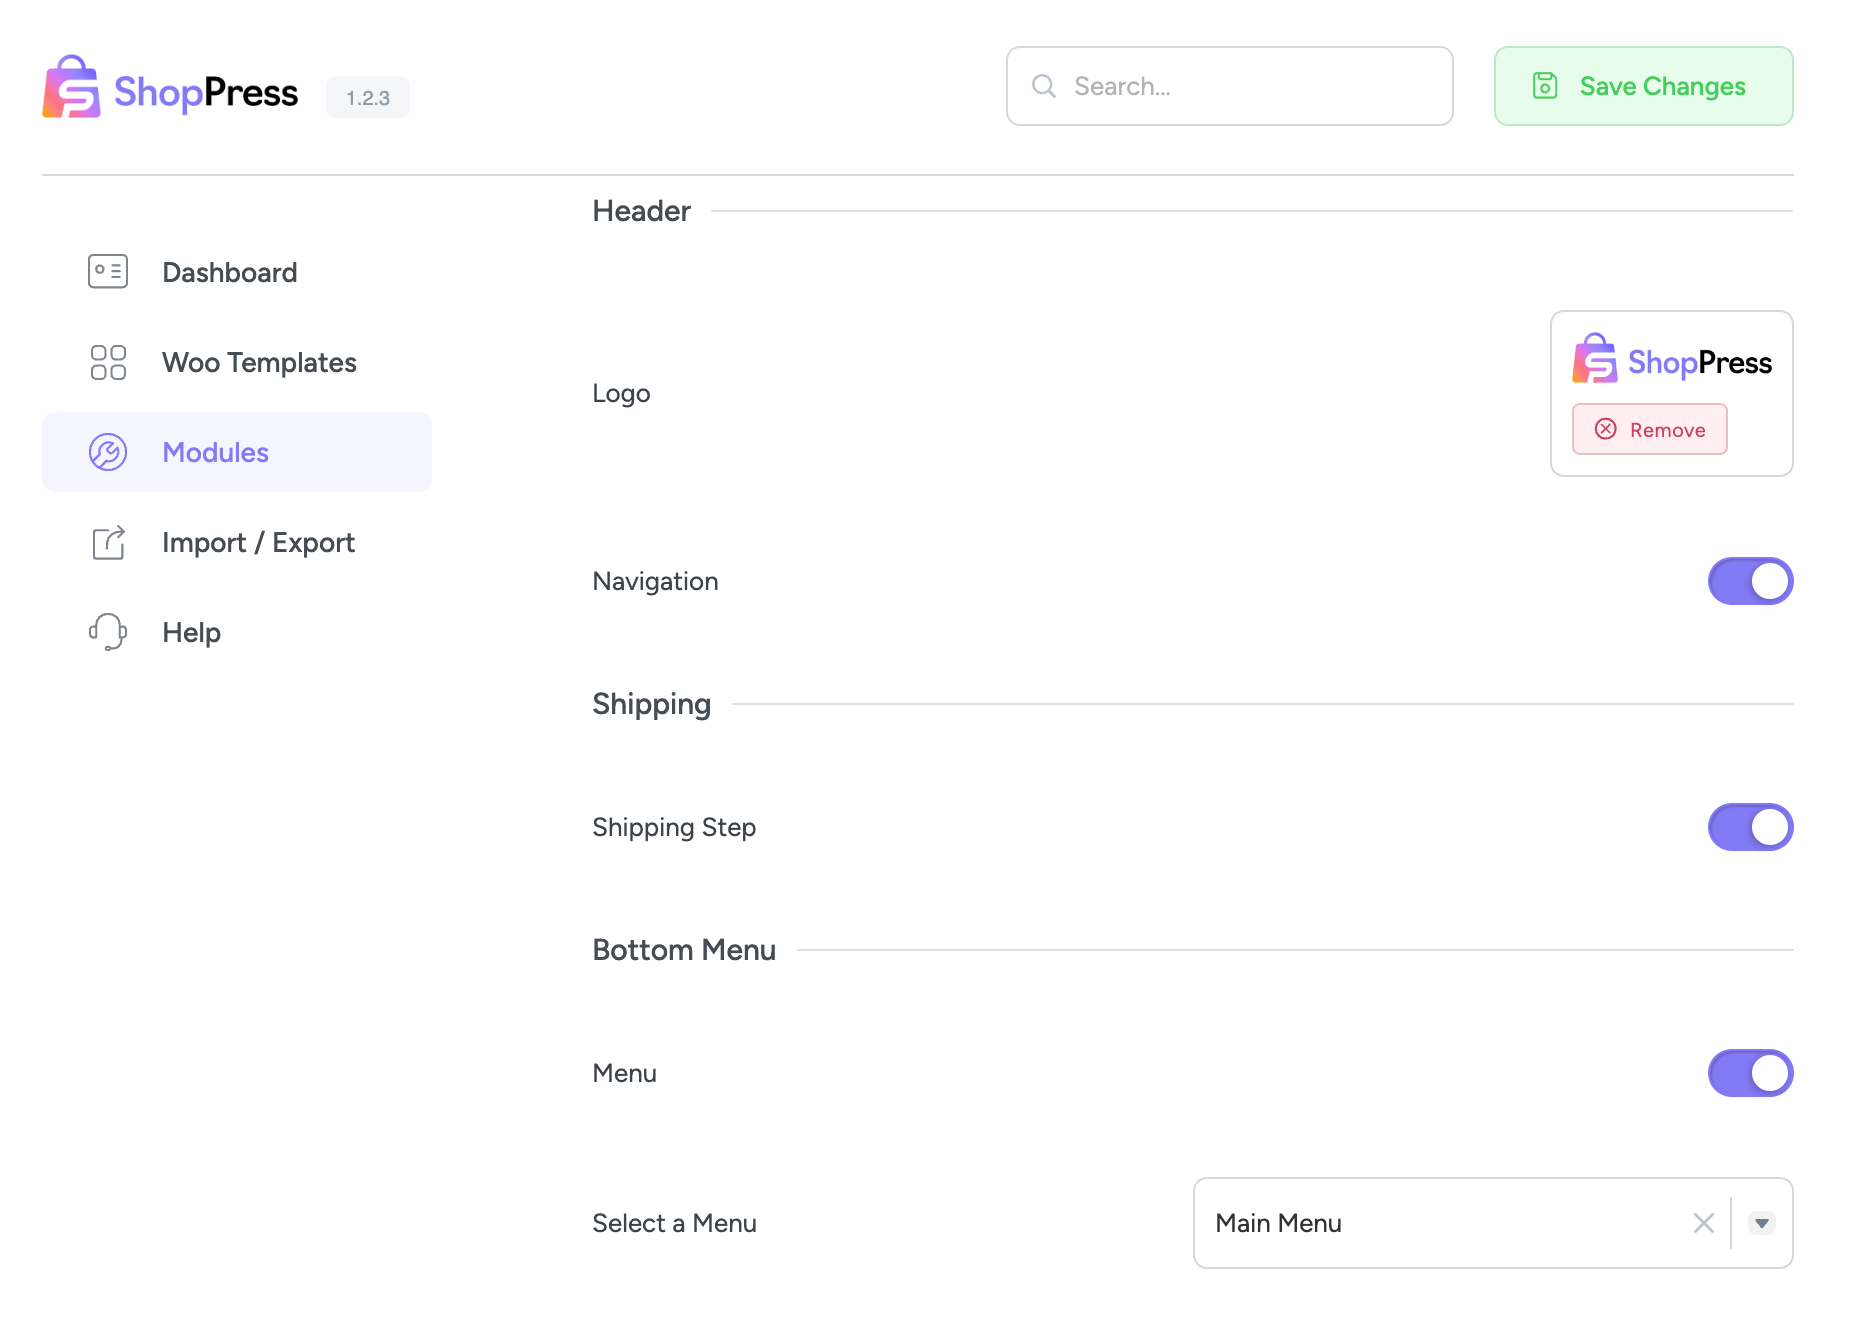Viewport: 1852px width, 1342px height.
Task: Turn off the Shipping Step switch
Action: (1750, 827)
